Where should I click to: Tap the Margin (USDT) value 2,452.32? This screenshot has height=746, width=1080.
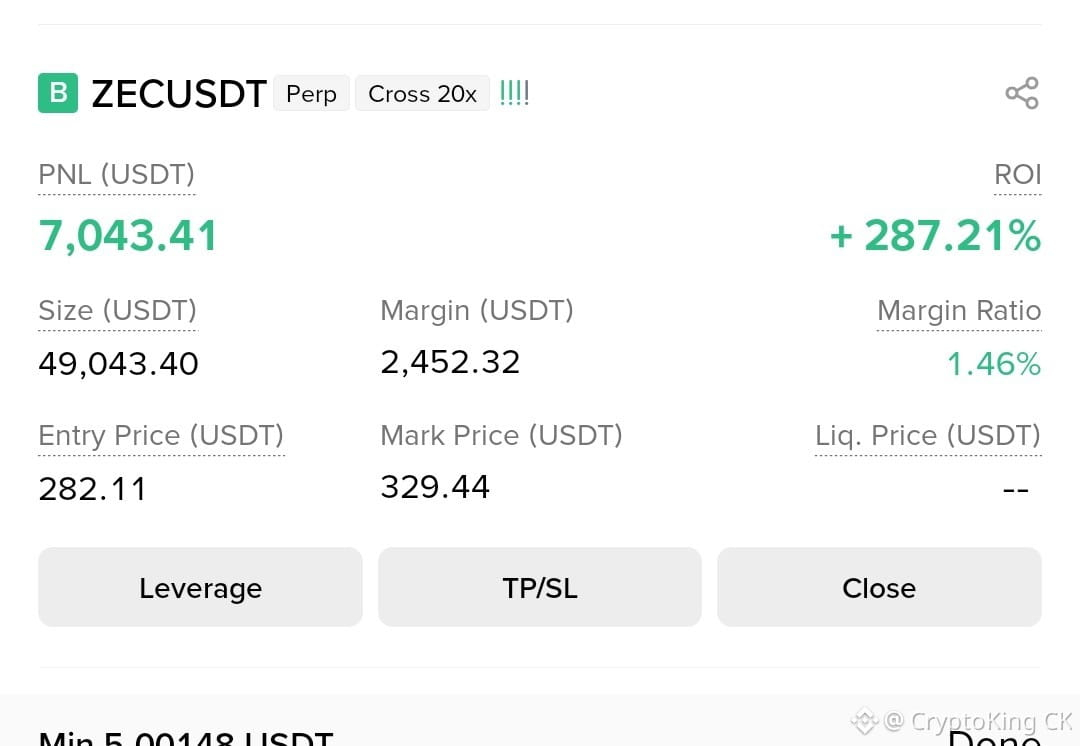click(450, 362)
